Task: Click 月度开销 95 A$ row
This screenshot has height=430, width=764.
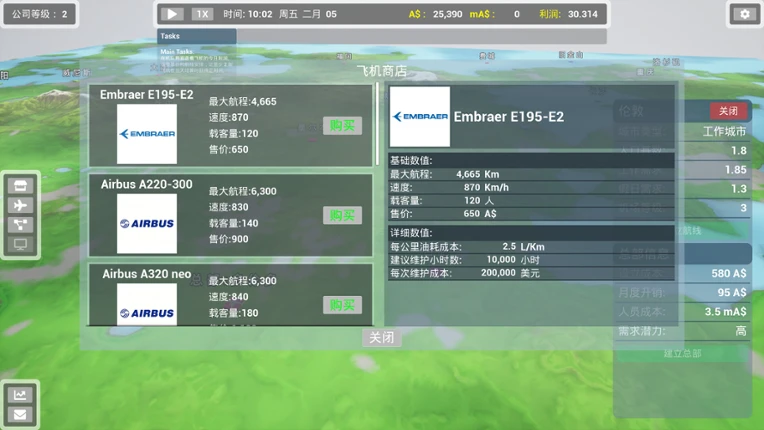Action: 682,292
